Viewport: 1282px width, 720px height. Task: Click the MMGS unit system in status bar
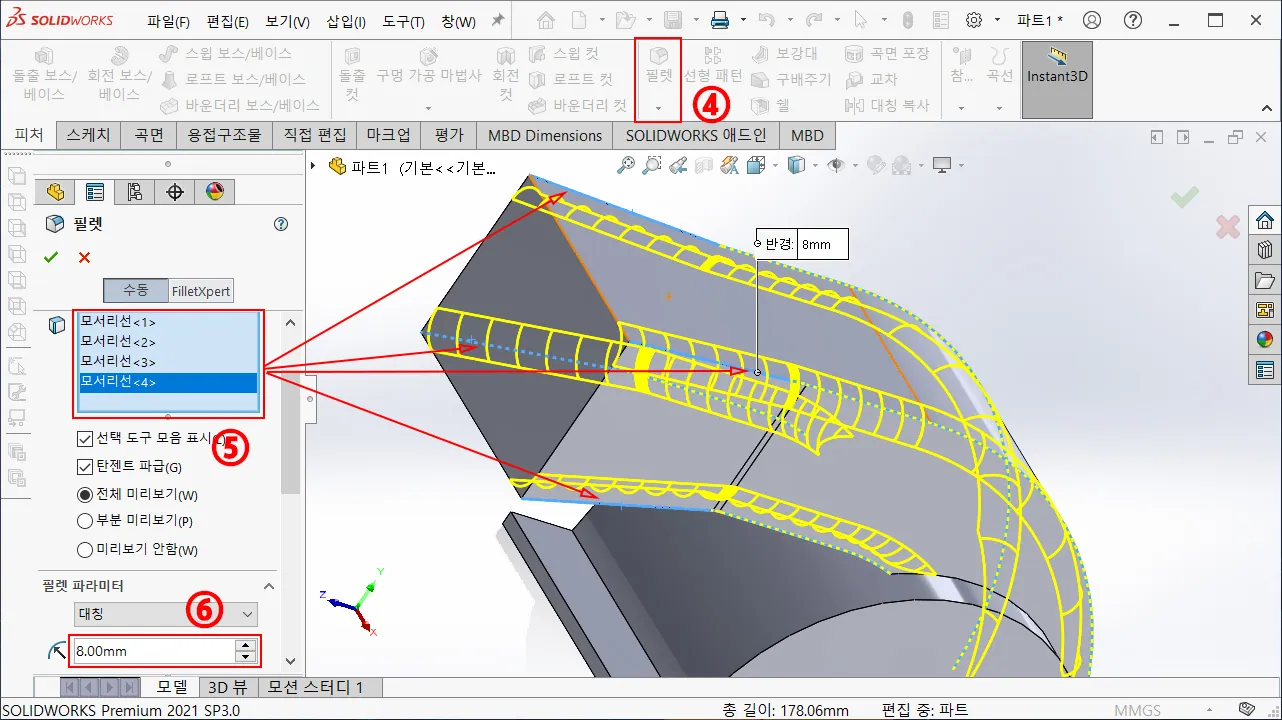click(1137, 710)
